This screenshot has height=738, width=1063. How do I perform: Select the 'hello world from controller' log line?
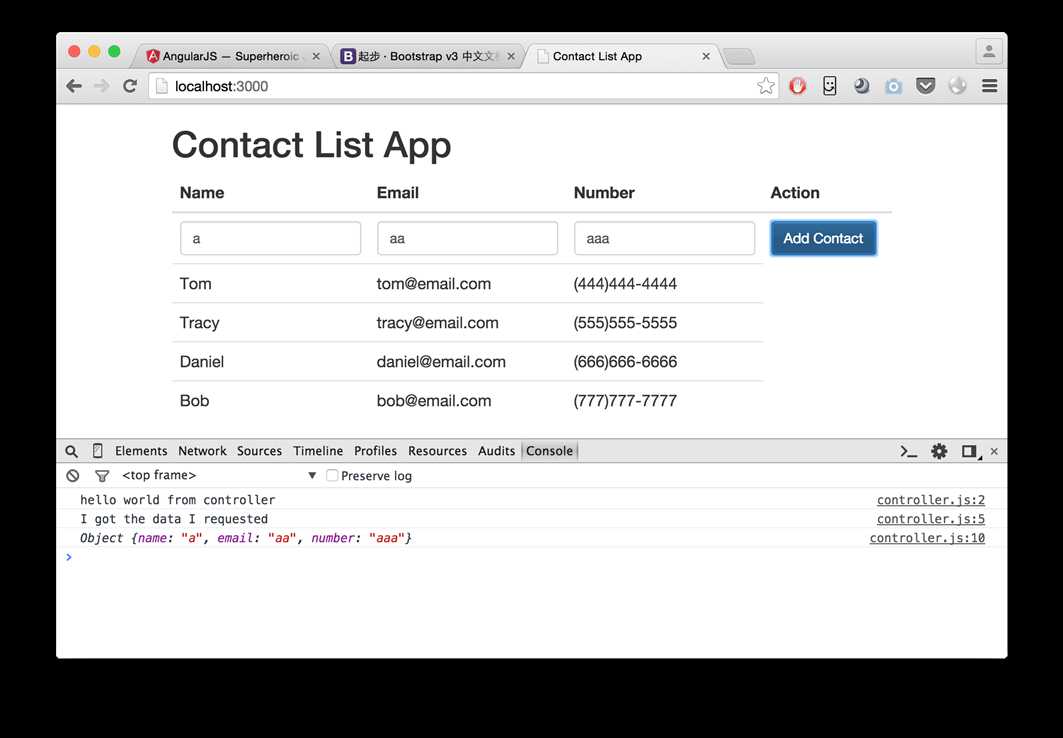click(x=178, y=500)
